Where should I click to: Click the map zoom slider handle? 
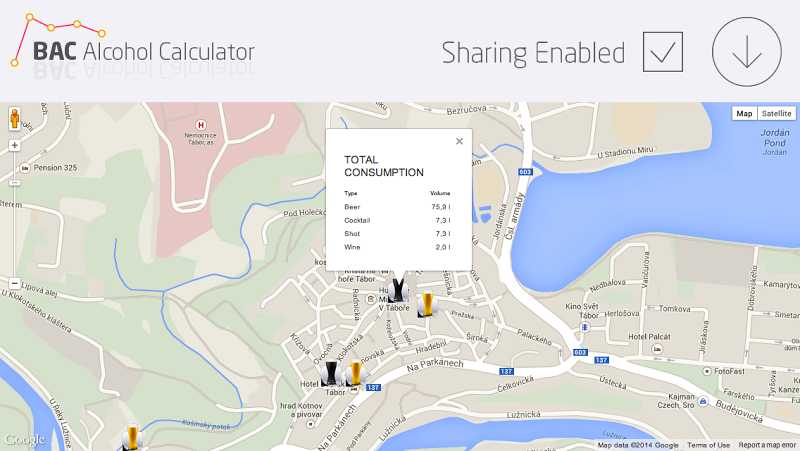pyautogui.click(x=15, y=183)
